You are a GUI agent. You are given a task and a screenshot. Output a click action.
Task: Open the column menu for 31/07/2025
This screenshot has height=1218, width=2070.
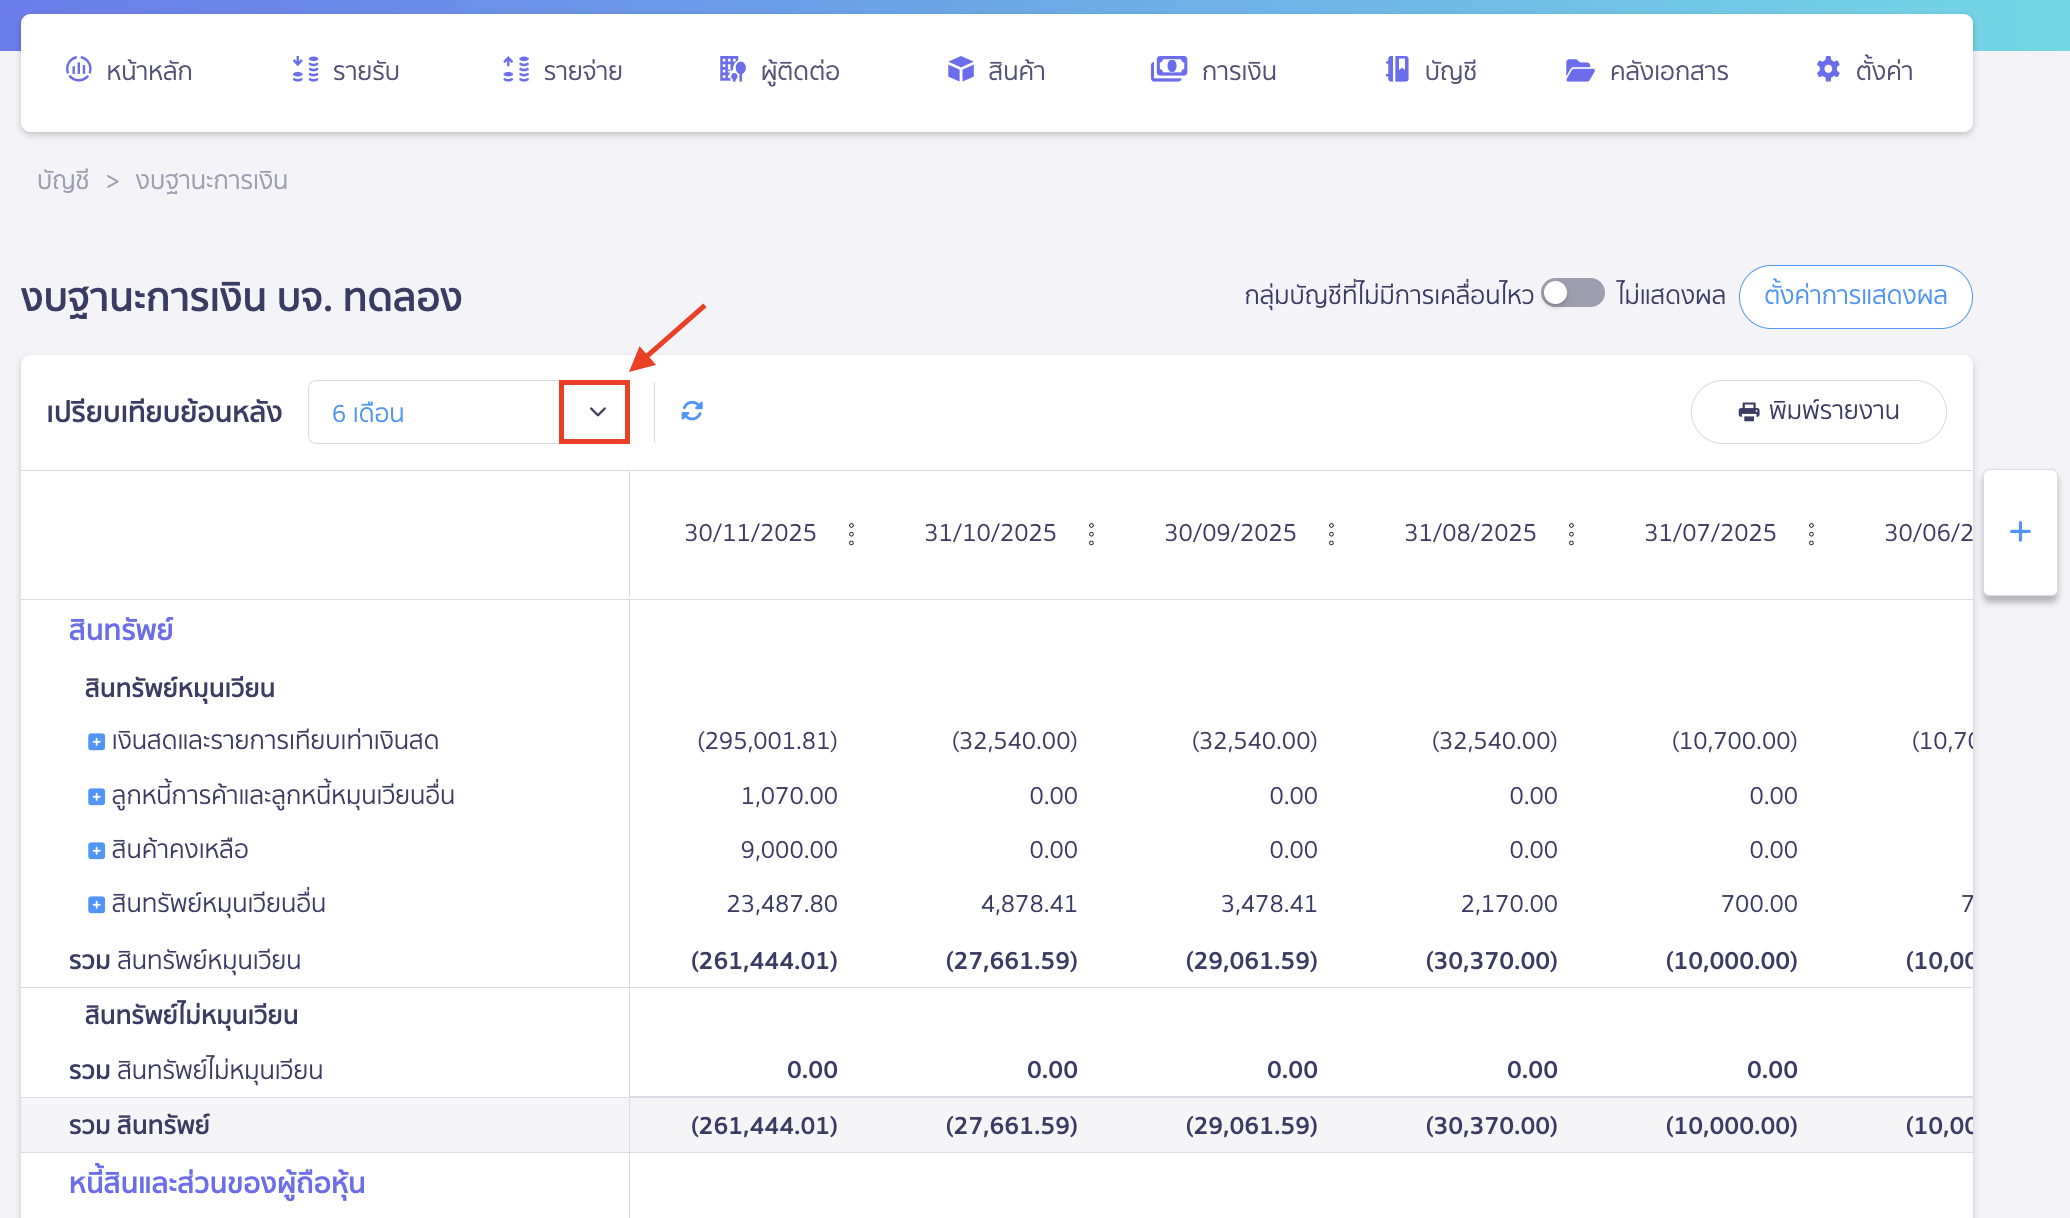pos(1810,533)
